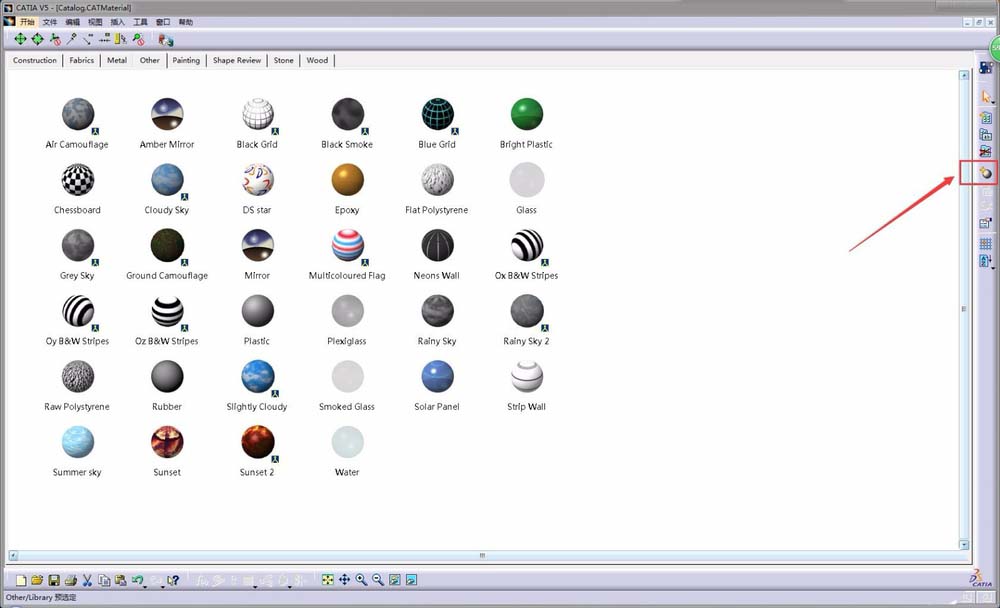Click the vertical scrollbar down arrow
Viewport: 1000px width, 608px height.
pos(964,545)
